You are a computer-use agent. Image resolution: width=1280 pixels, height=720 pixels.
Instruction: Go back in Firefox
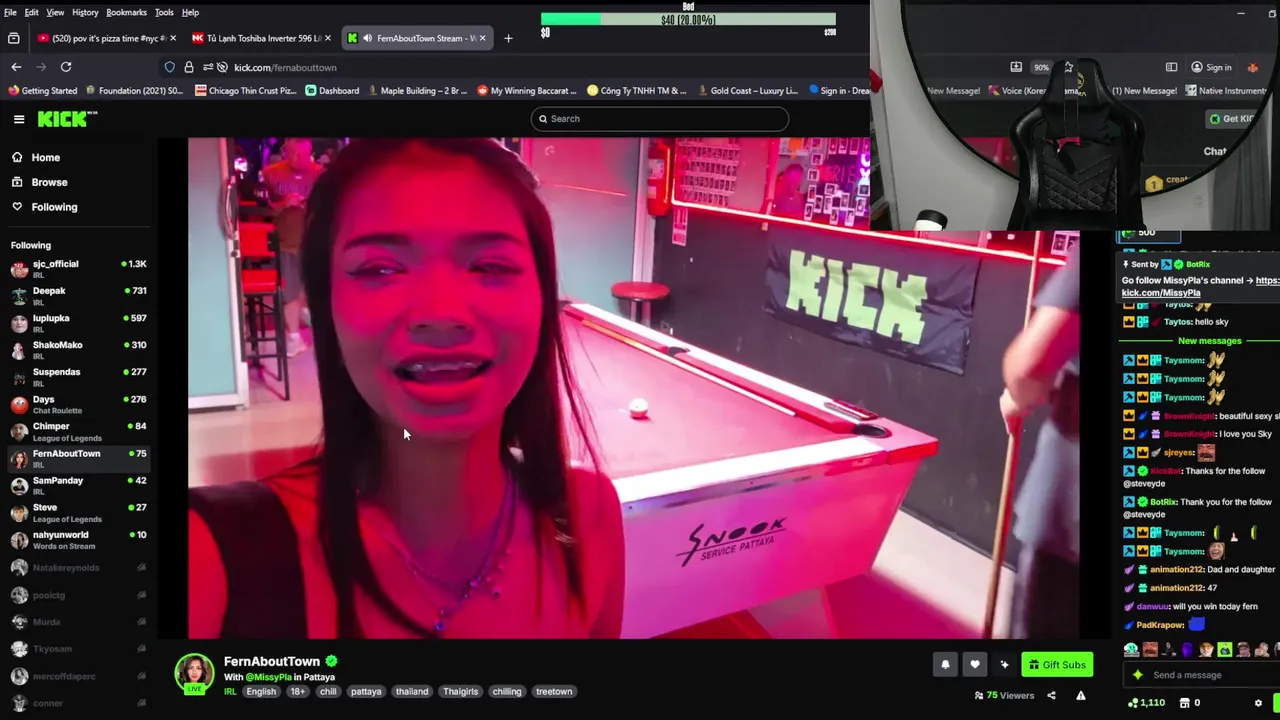coord(16,67)
